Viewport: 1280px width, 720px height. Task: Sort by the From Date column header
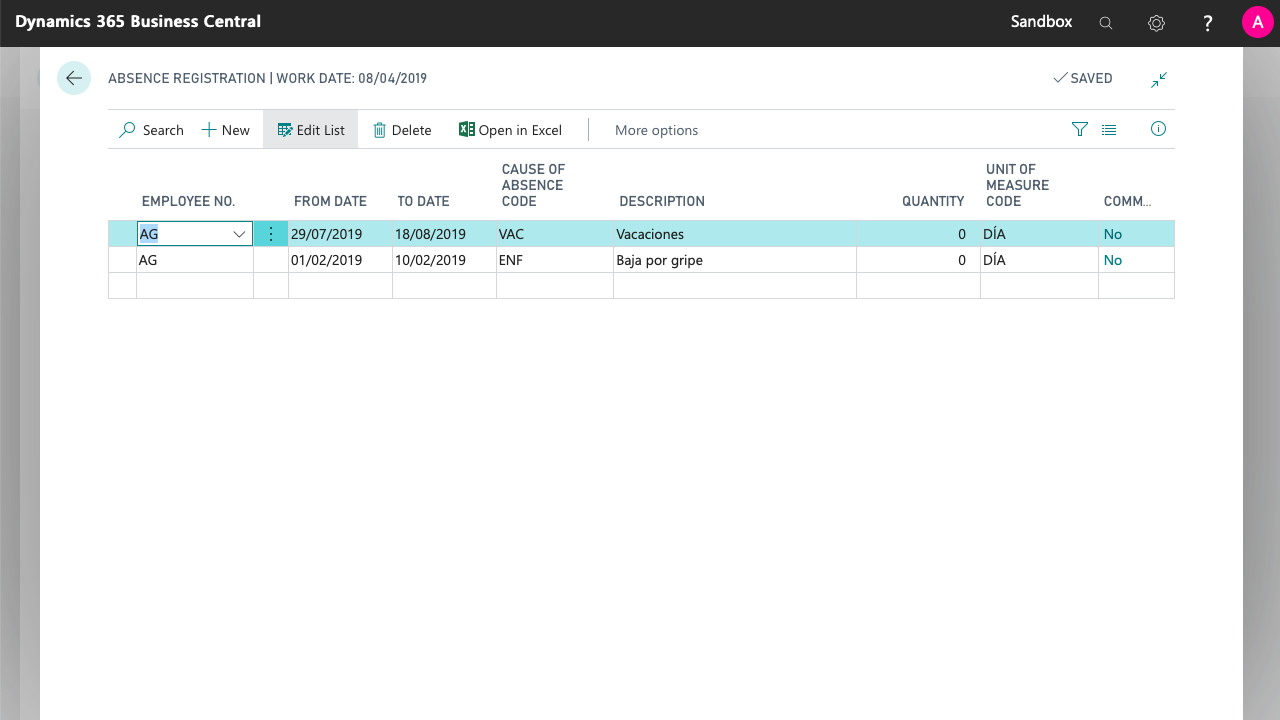330,201
